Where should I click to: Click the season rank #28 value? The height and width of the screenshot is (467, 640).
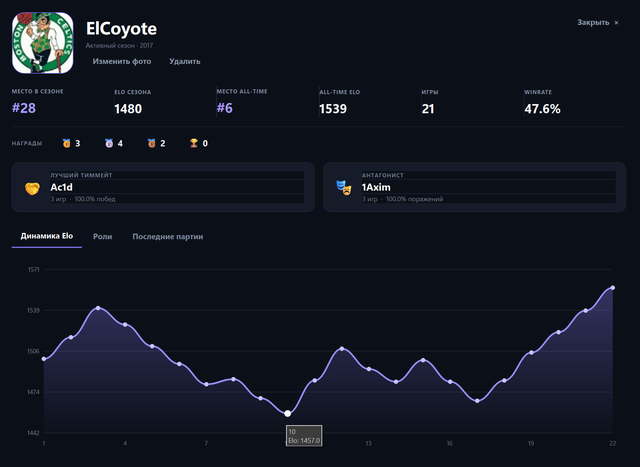pos(24,108)
